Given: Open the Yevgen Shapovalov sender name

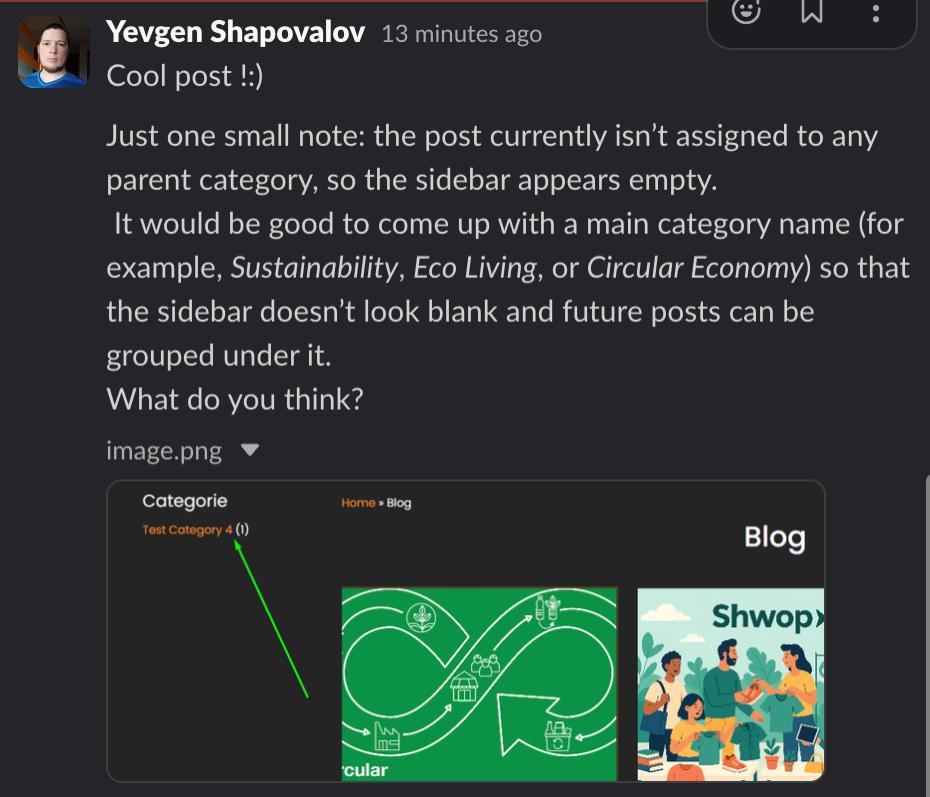Looking at the screenshot, I should coord(236,33).
